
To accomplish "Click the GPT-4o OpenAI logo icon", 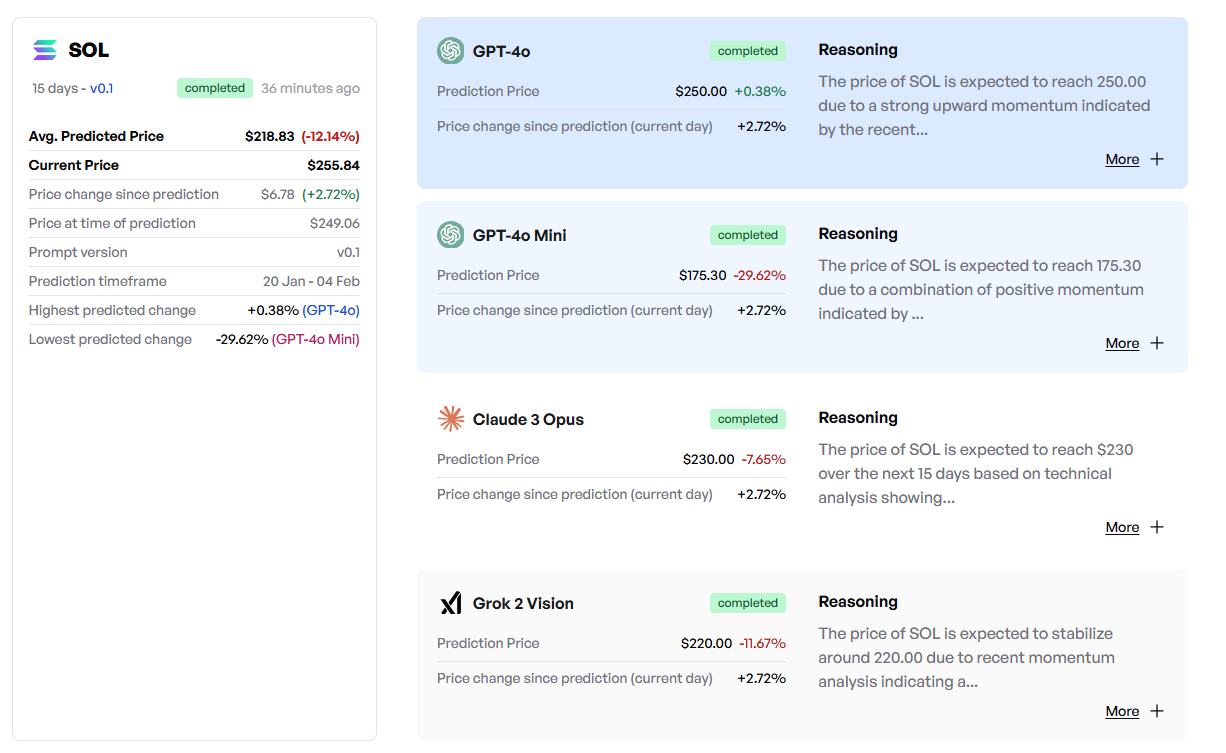I will 450,51.
